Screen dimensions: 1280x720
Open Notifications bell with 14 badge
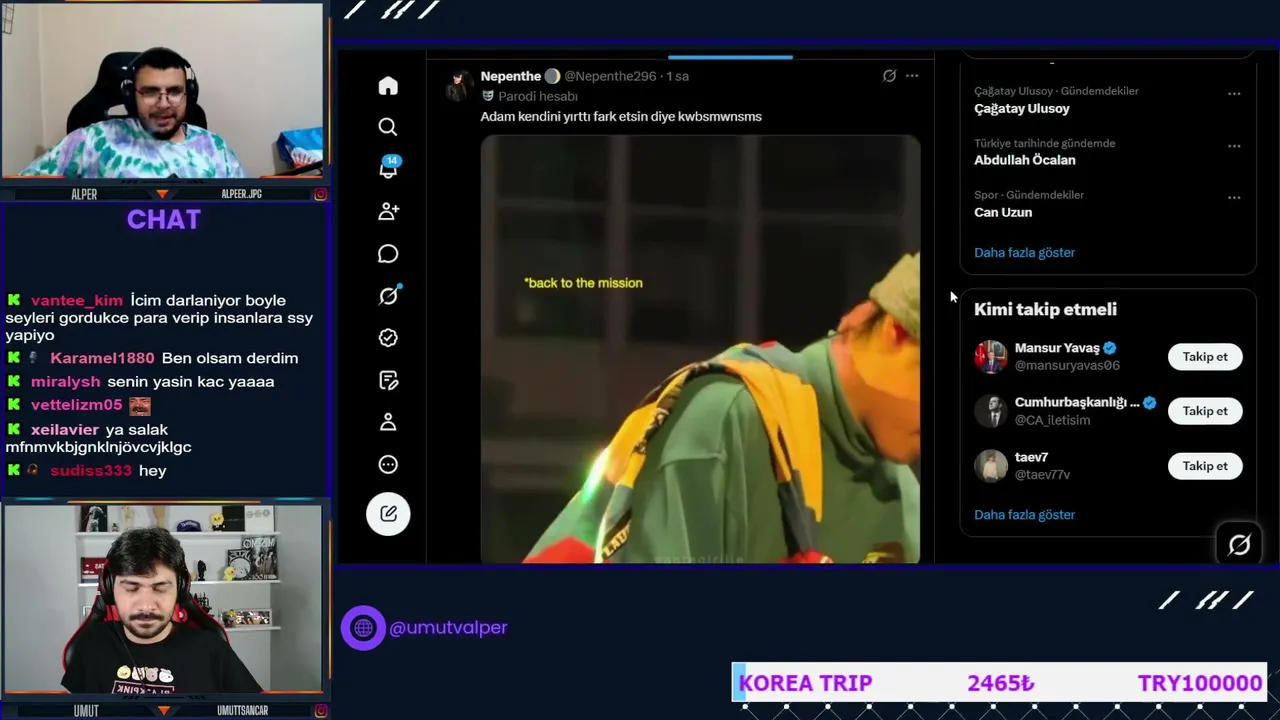388,168
